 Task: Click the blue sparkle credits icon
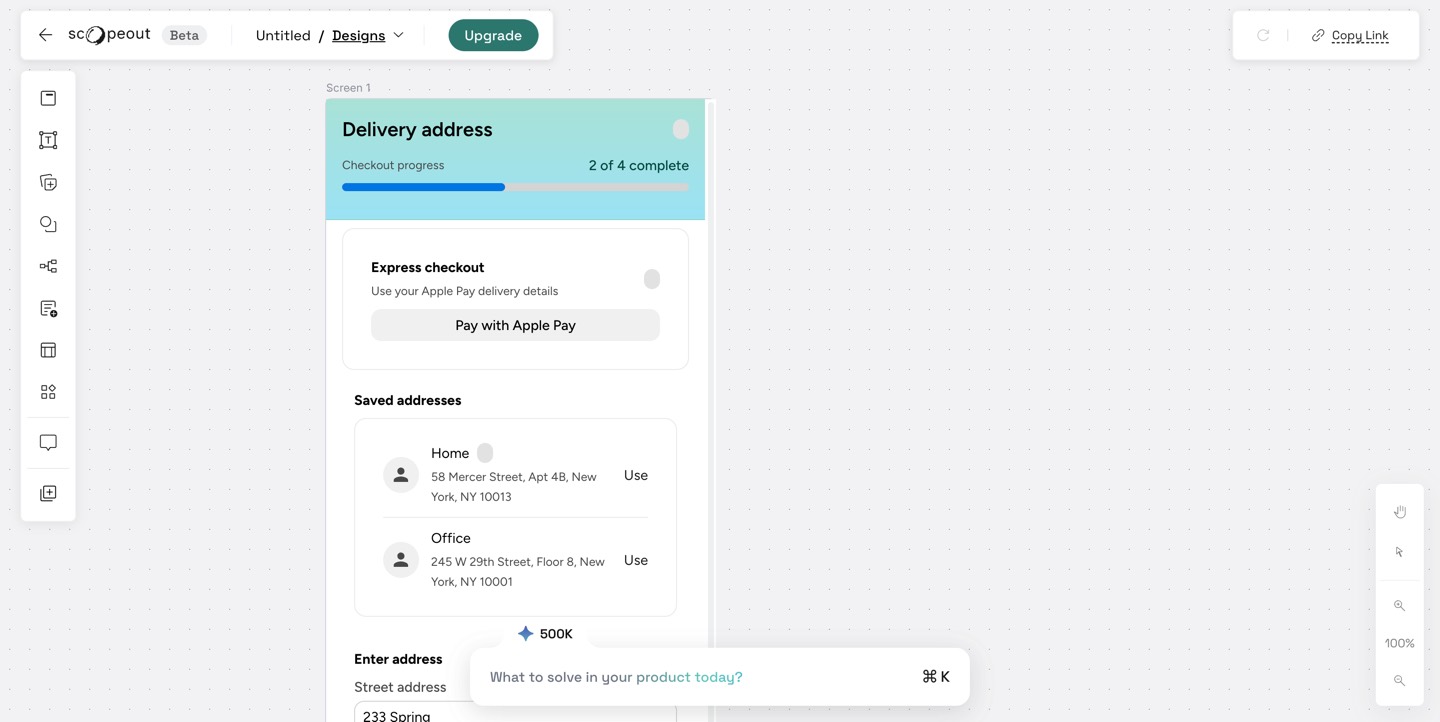(526, 634)
